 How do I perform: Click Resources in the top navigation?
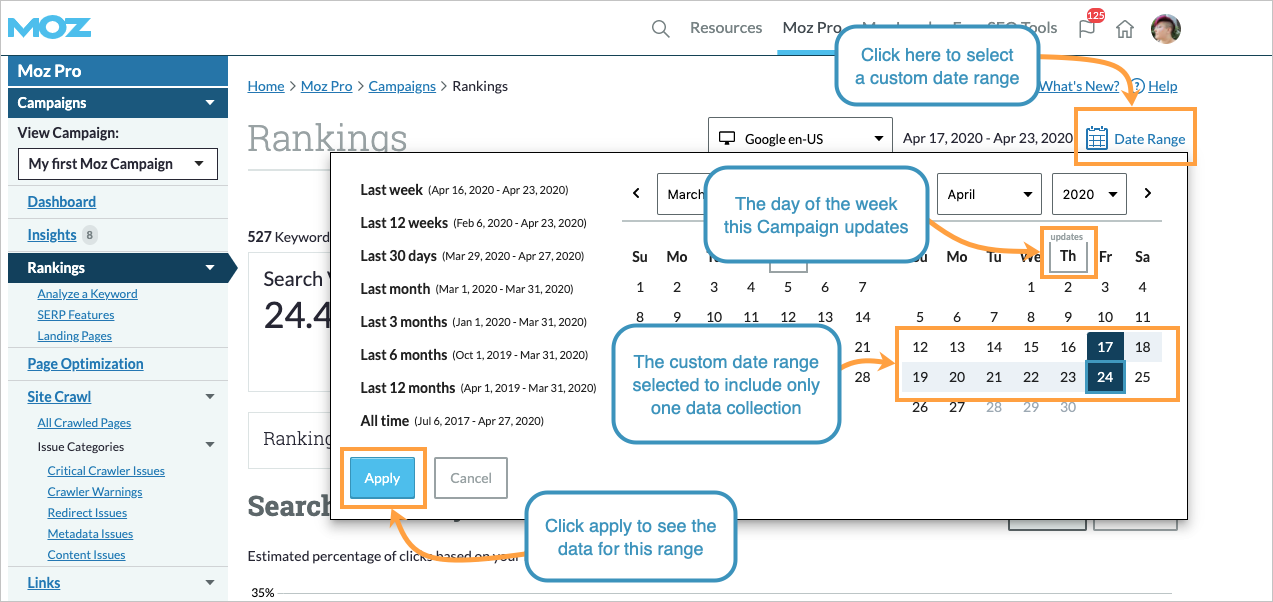point(726,28)
